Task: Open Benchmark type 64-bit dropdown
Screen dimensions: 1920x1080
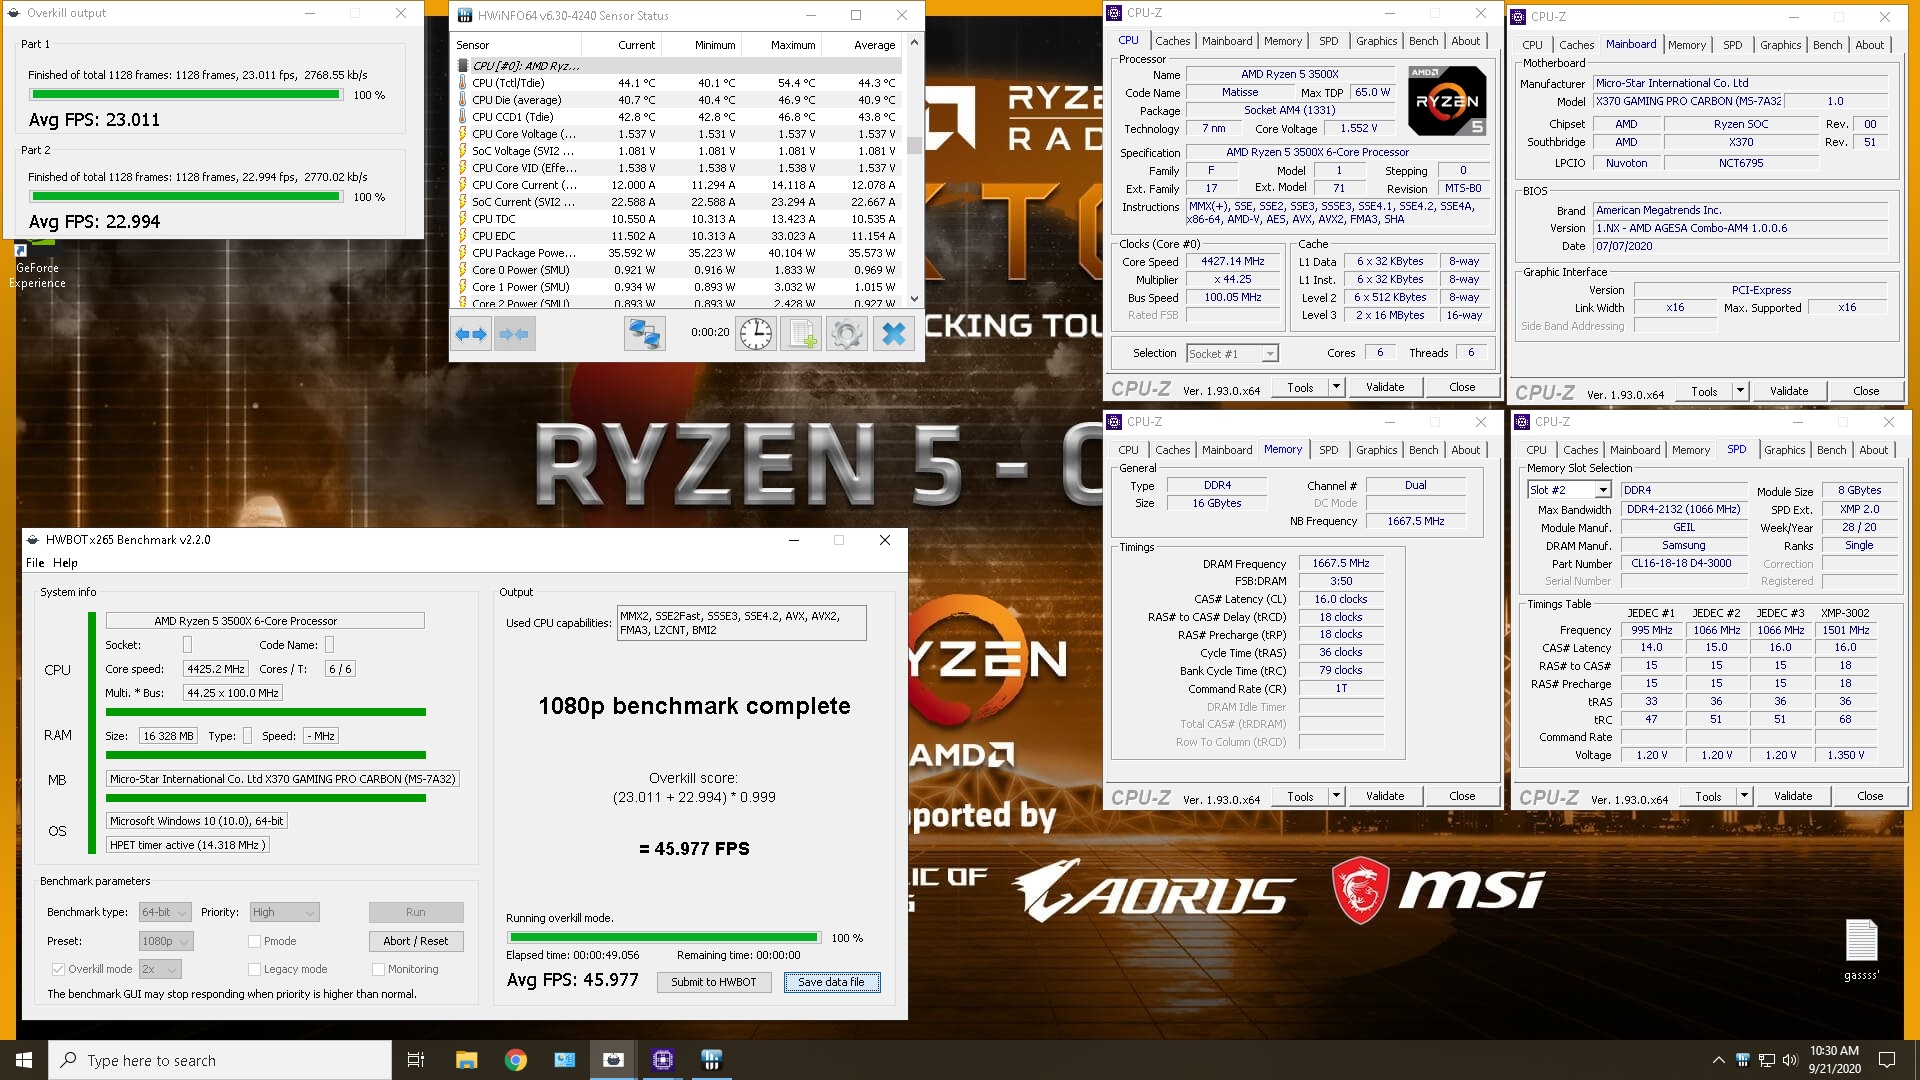Action: pos(165,912)
